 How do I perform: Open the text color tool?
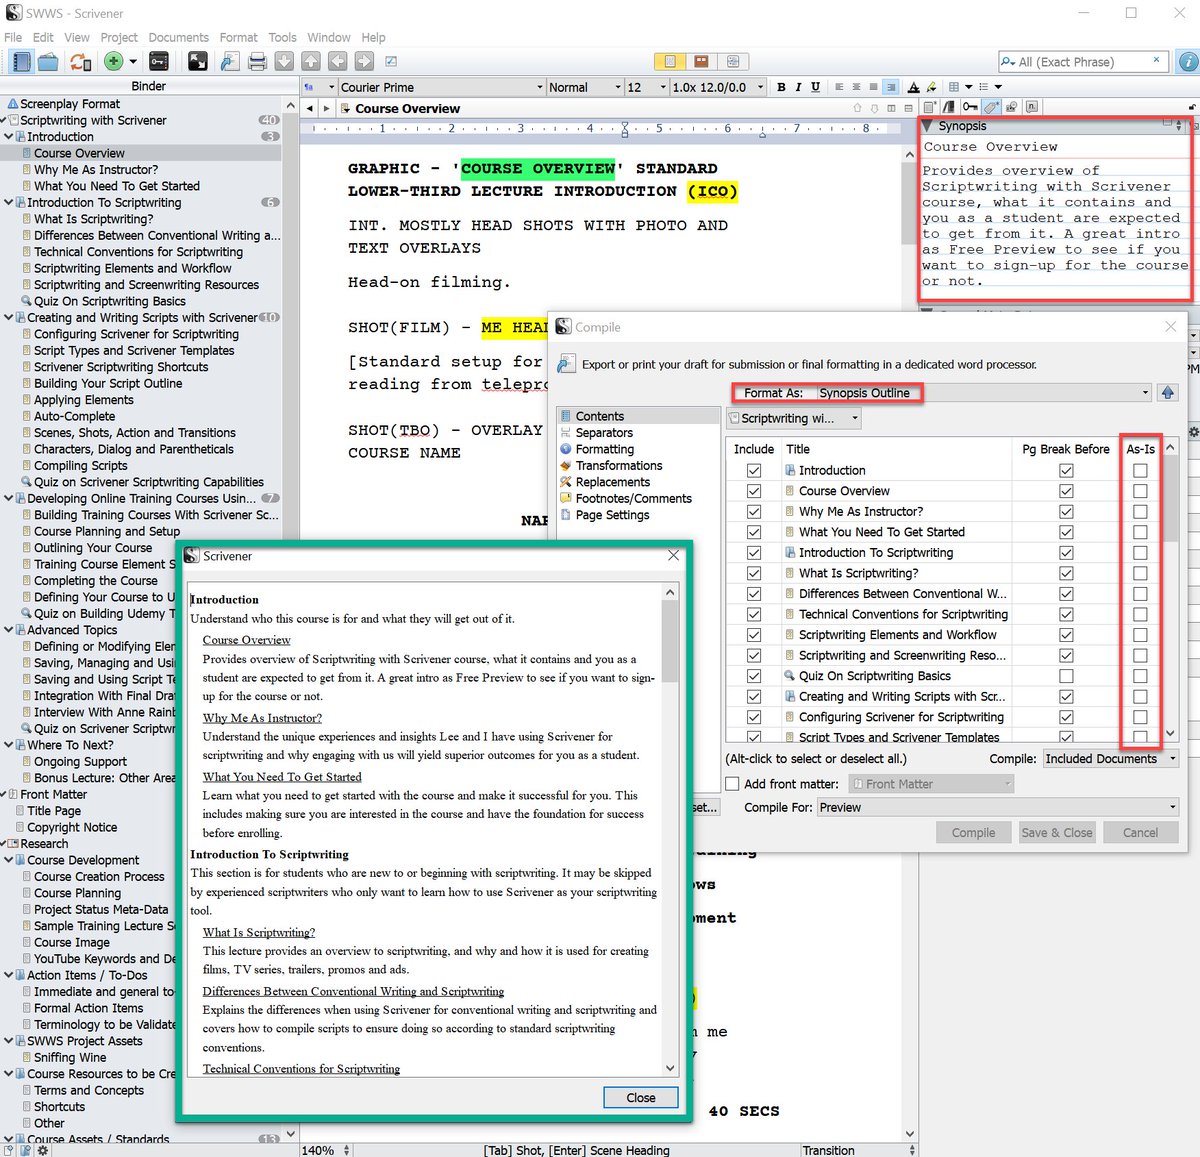(x=913, y=87)
